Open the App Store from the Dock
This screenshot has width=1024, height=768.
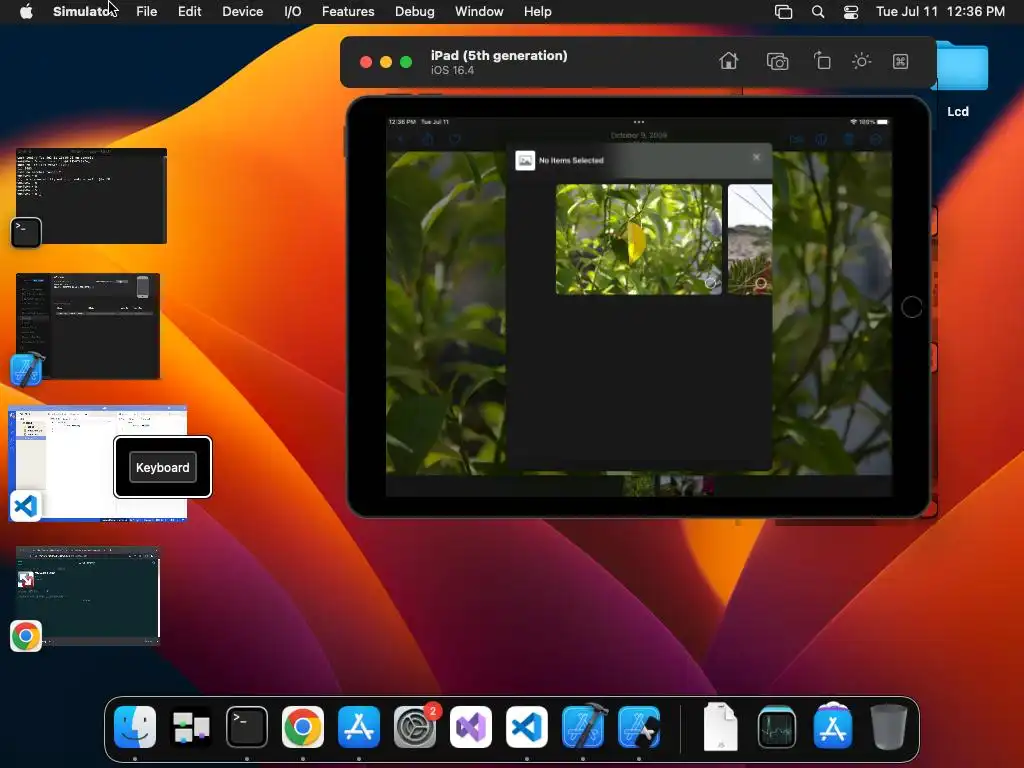point(359,727)
